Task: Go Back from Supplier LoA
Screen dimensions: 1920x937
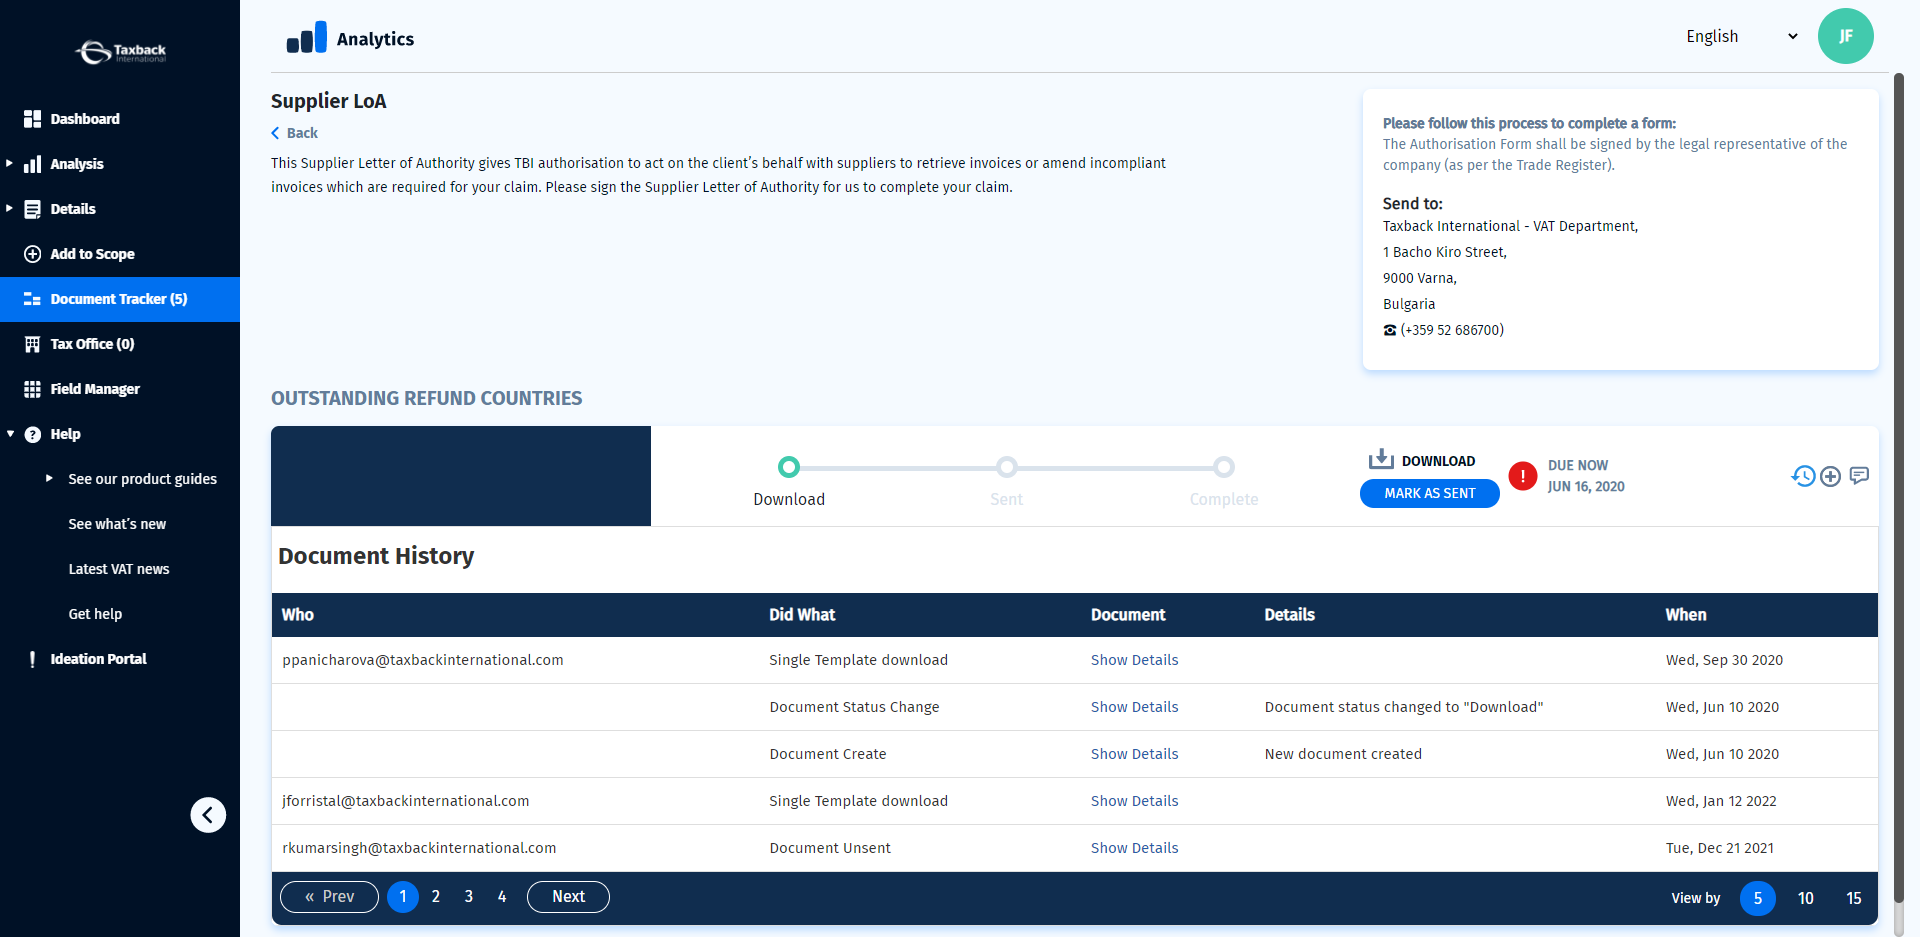Action: click(x=294, y=133)
